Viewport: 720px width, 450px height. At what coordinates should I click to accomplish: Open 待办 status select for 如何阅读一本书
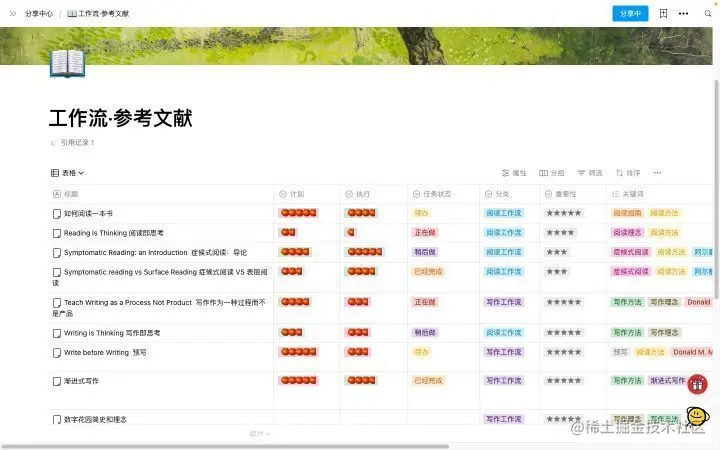pos(422,213)
